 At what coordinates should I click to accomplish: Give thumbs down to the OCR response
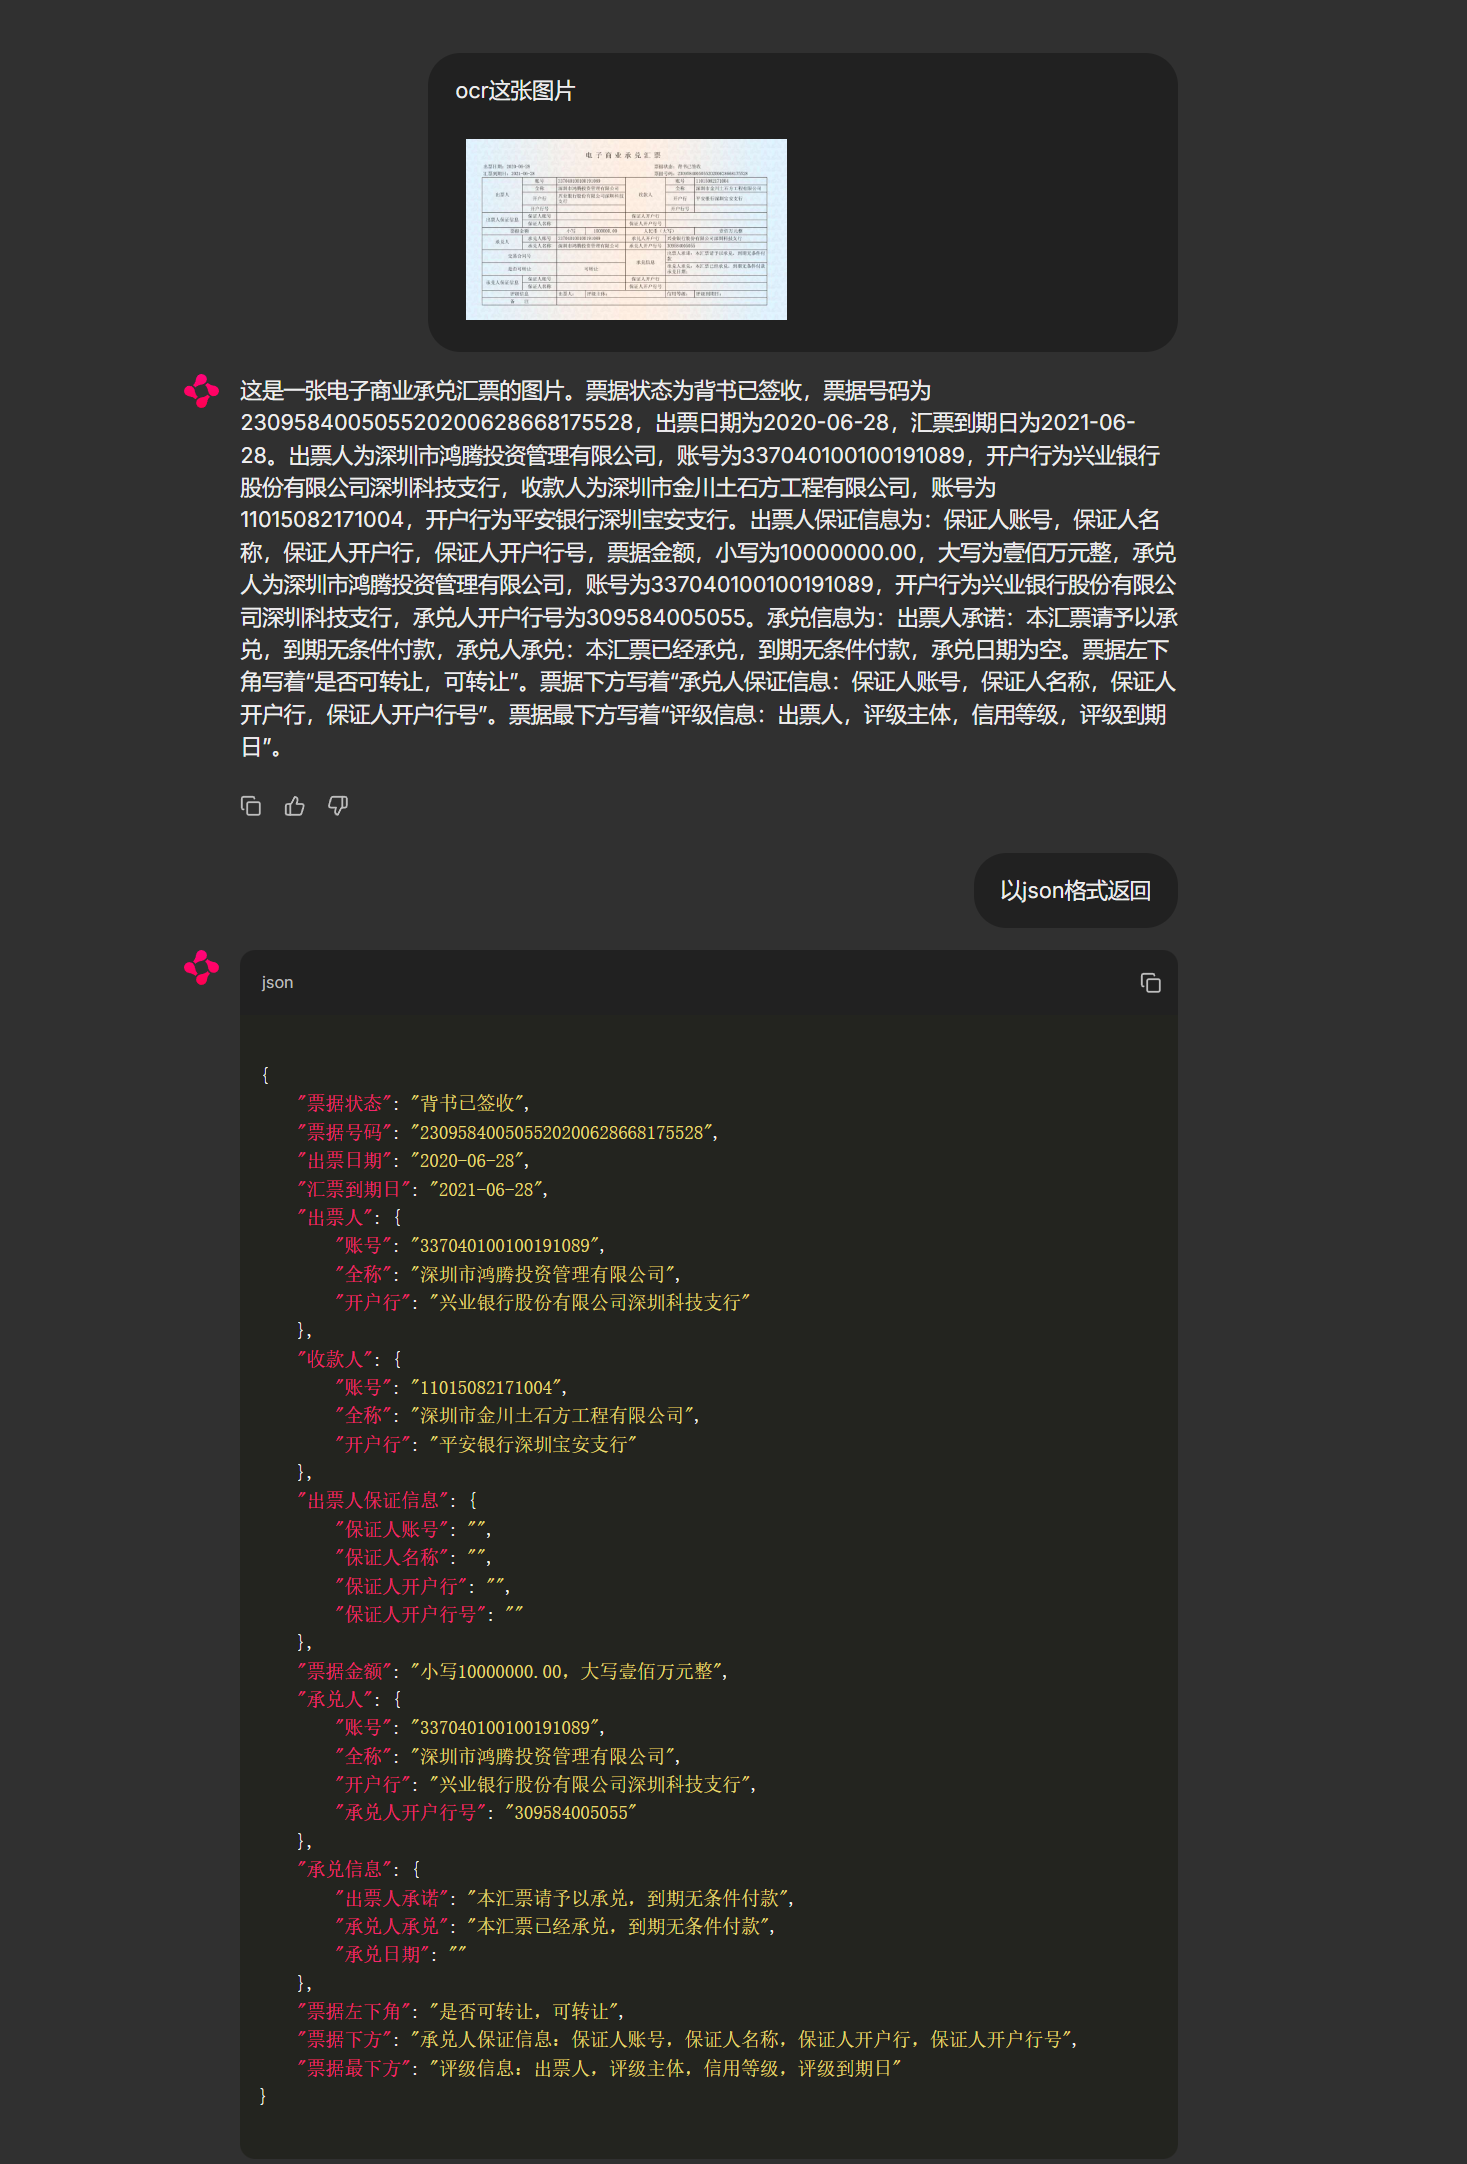338,806
